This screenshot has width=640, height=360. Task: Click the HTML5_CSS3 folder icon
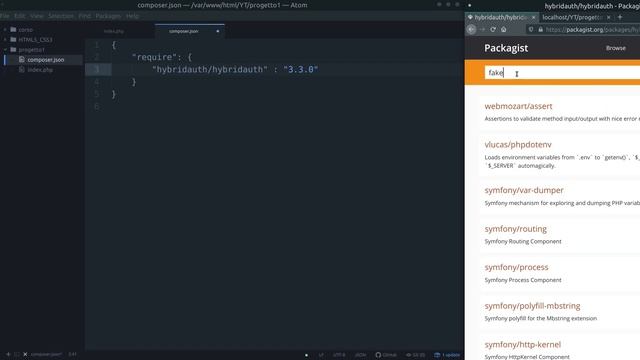(13, 40)
